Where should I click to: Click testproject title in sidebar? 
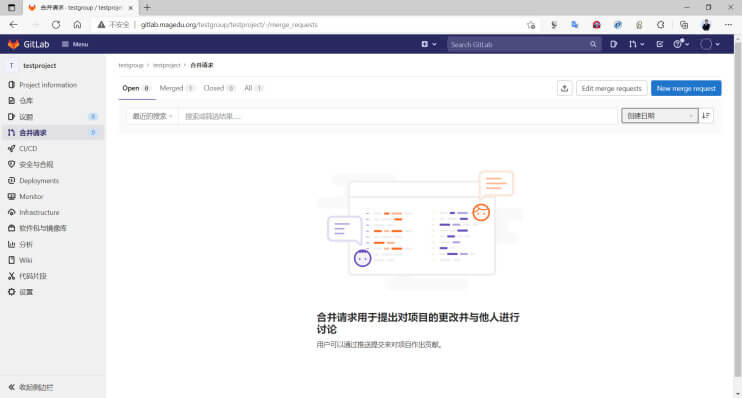click(x=40, y=66)
